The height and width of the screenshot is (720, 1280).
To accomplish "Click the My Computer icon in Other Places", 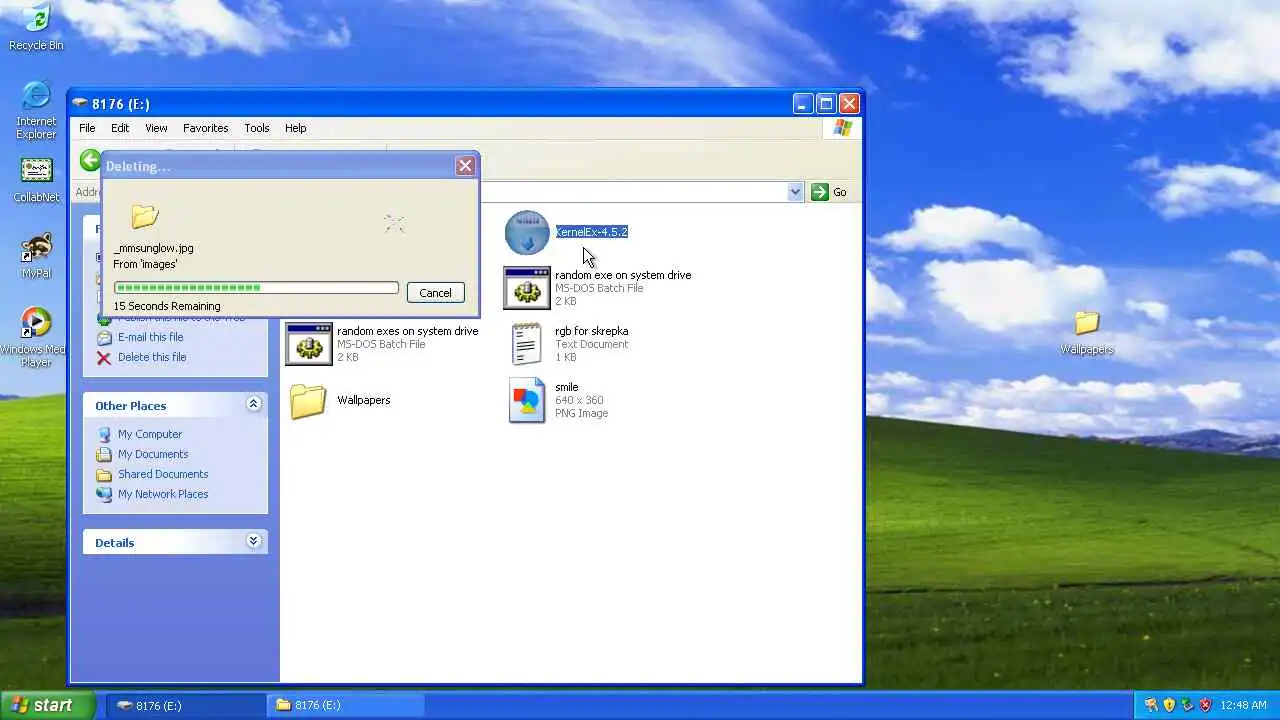I will [x=104, y=434].
